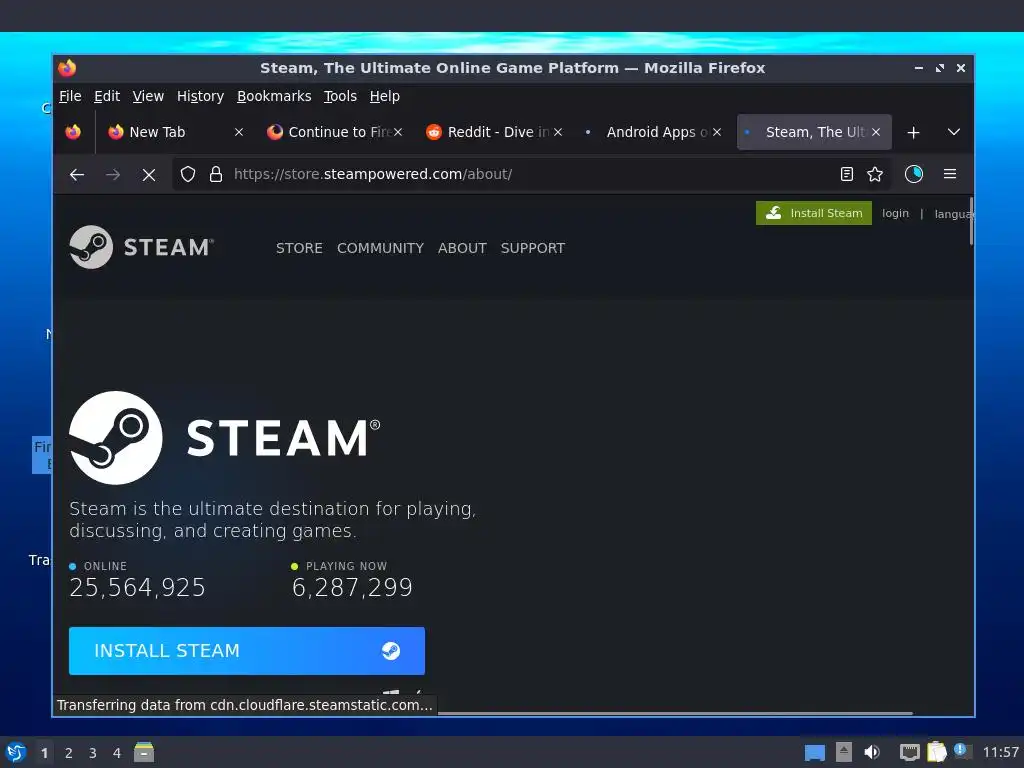Minimize the Firefox window
Viewport: 1024px width, 768px height.
tap(918, 68)
